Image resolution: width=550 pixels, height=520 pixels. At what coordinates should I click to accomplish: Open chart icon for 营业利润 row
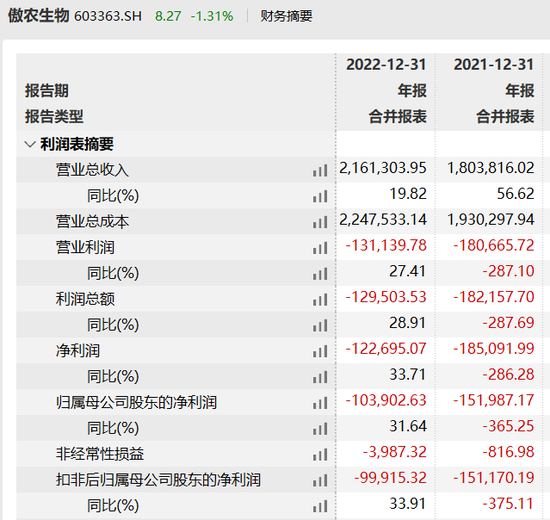click(x=320, y=248)
